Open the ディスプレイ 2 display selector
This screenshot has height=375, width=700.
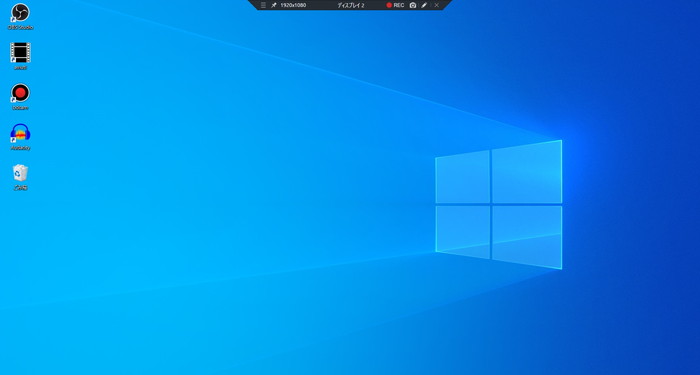[350, 5]
